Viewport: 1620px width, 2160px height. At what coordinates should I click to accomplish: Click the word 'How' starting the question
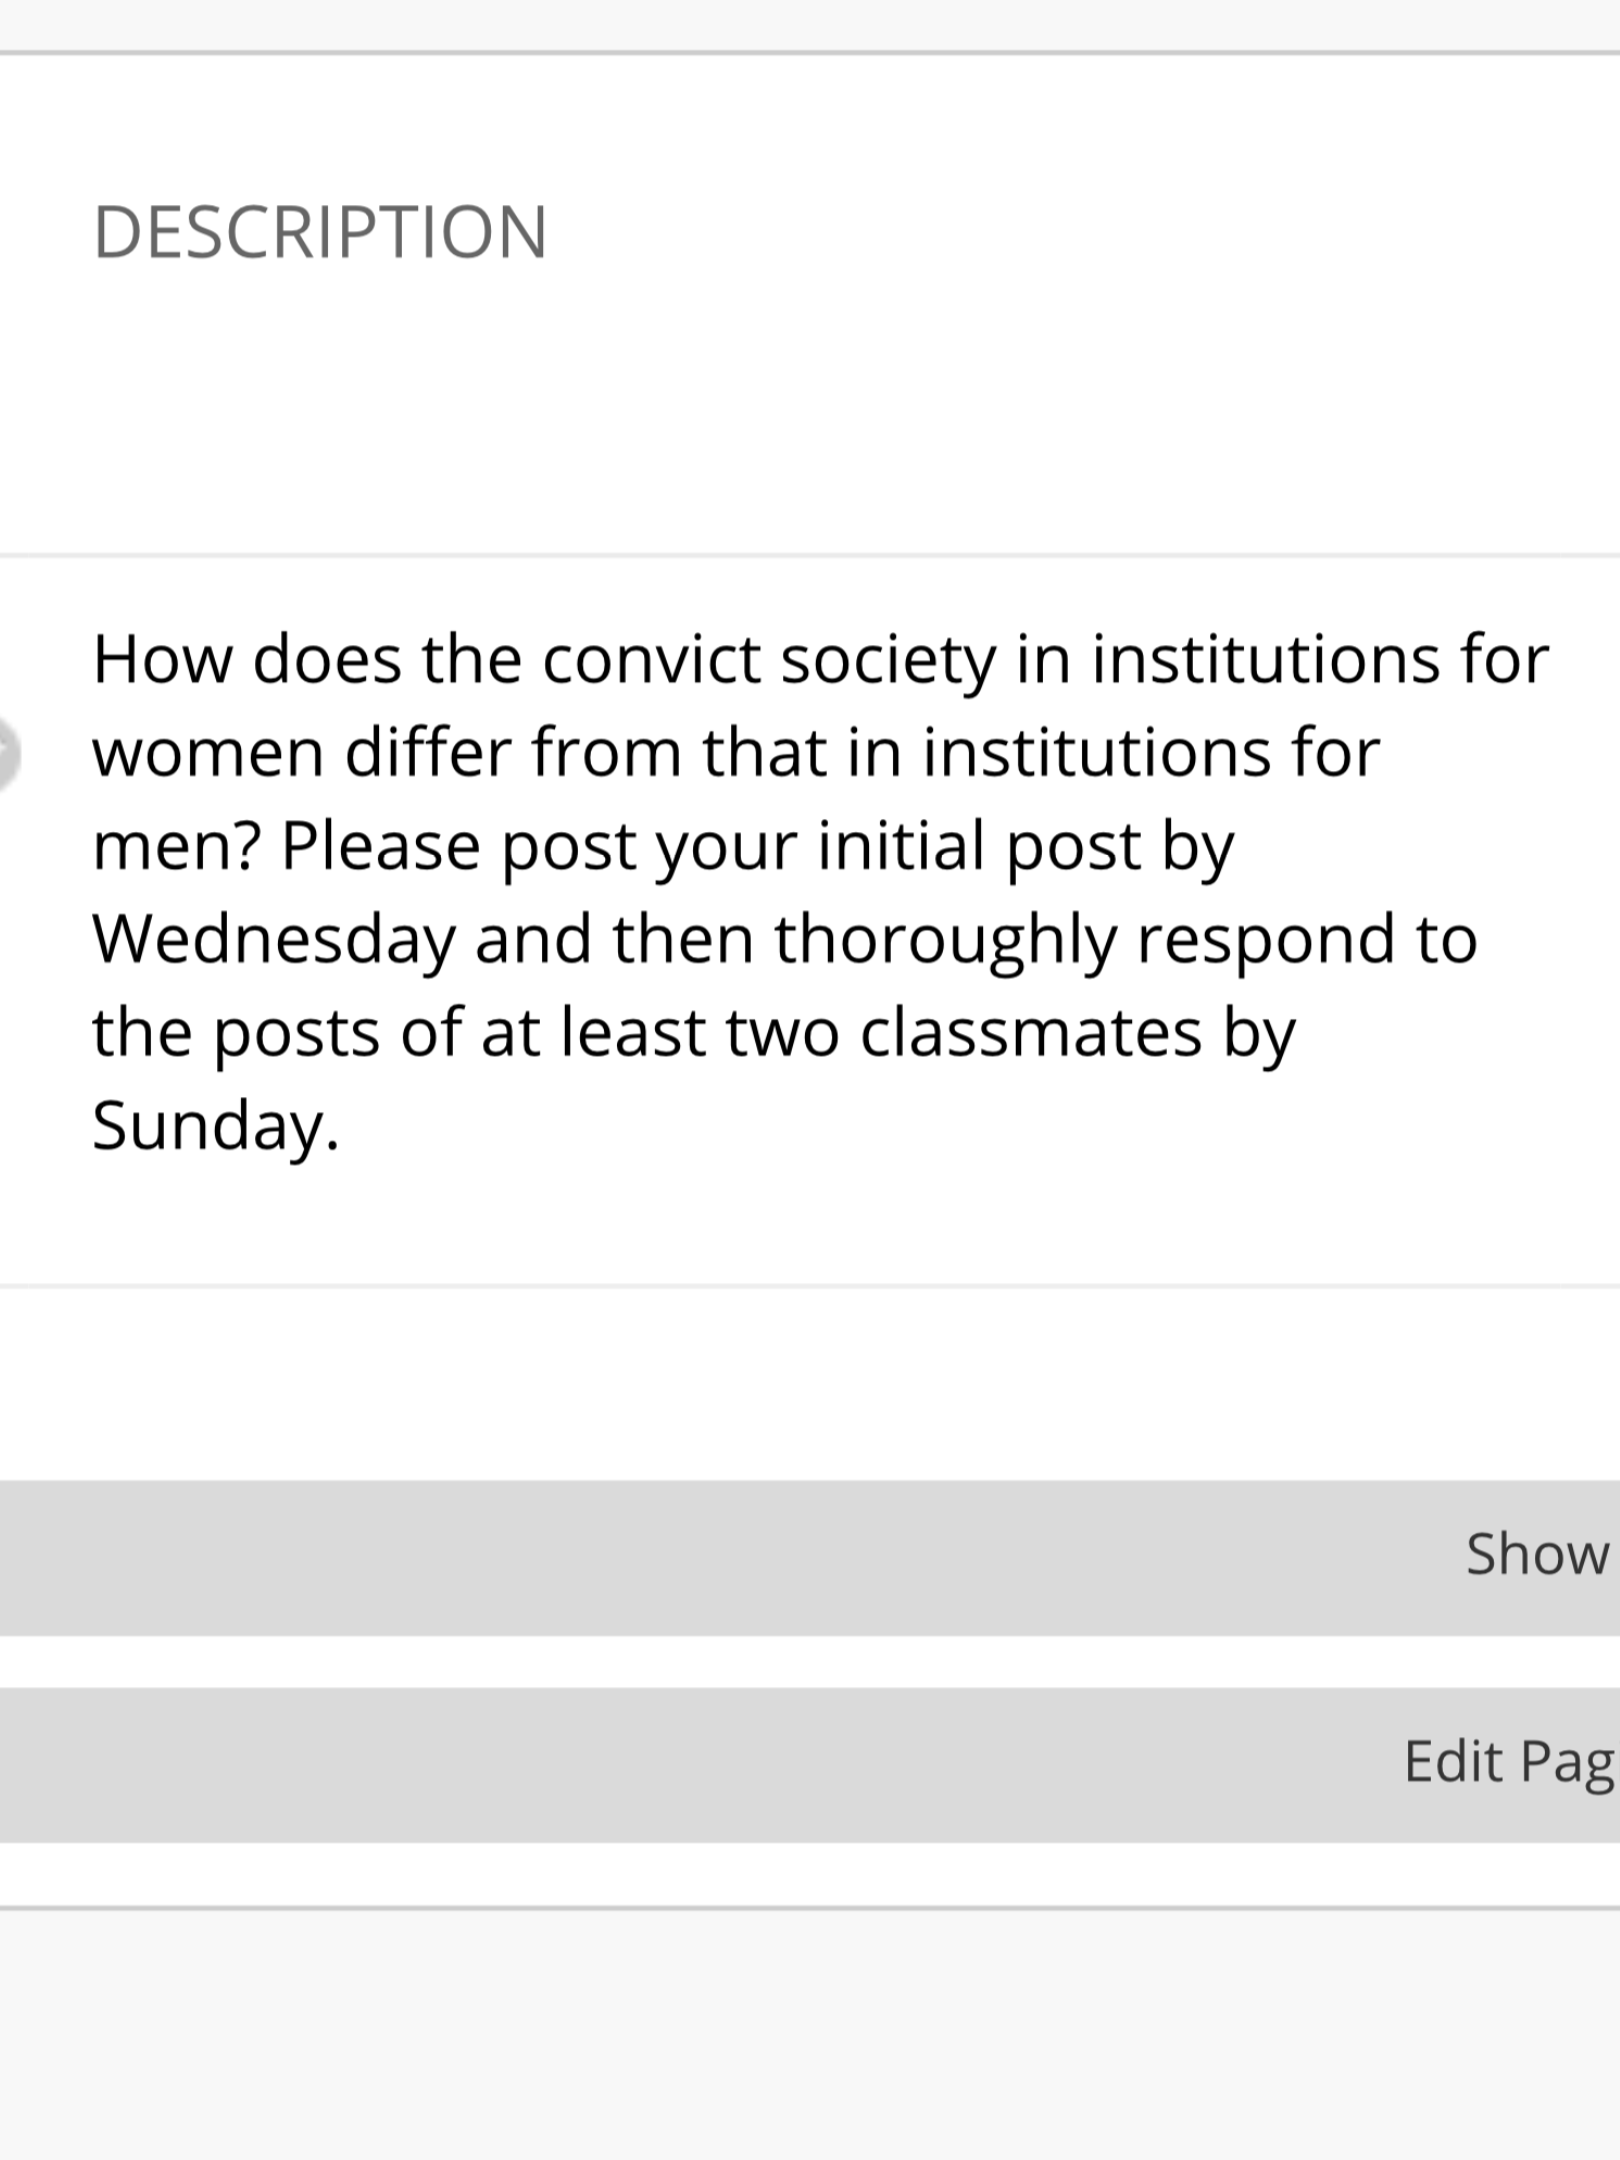click(162, 660)
